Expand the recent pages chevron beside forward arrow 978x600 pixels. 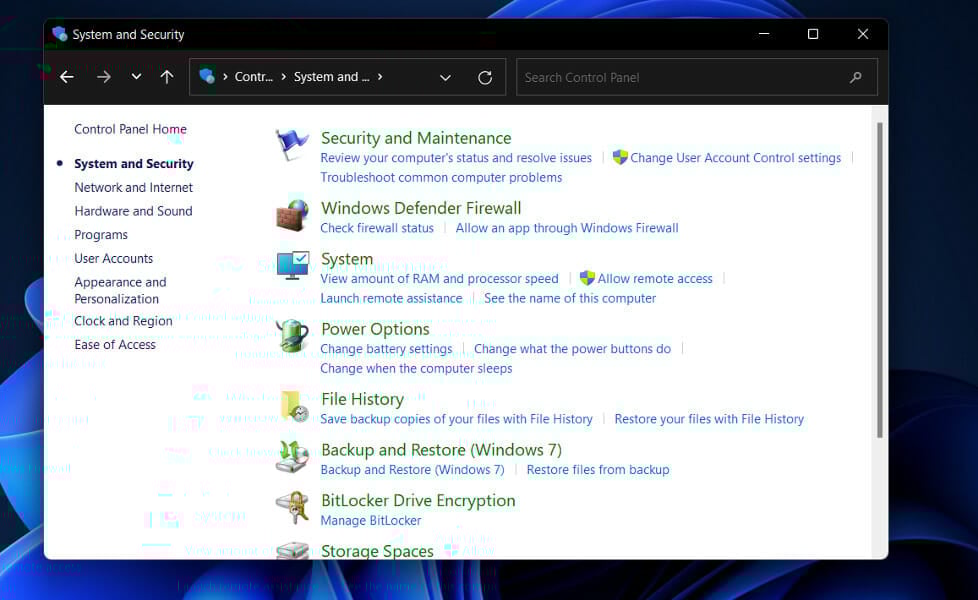click(x=135, y=76)
